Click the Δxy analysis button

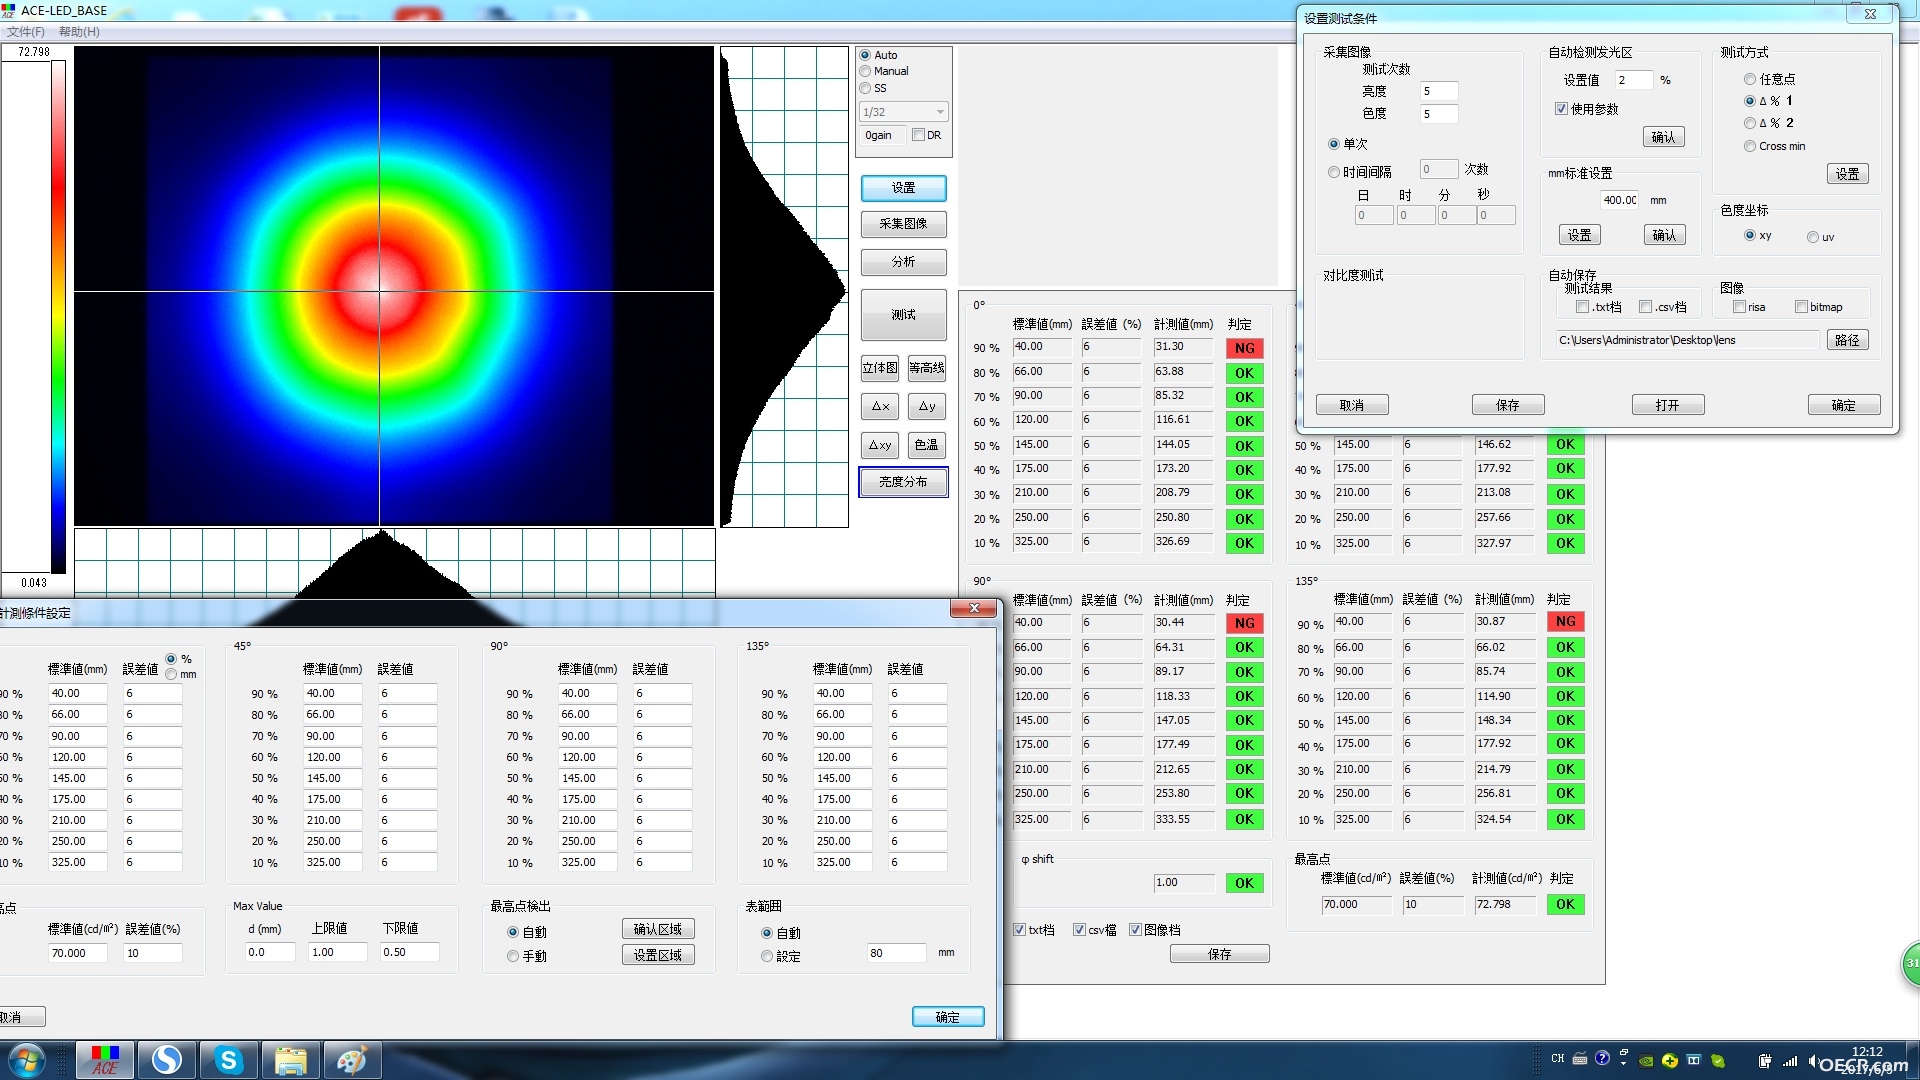pos(880,445)
